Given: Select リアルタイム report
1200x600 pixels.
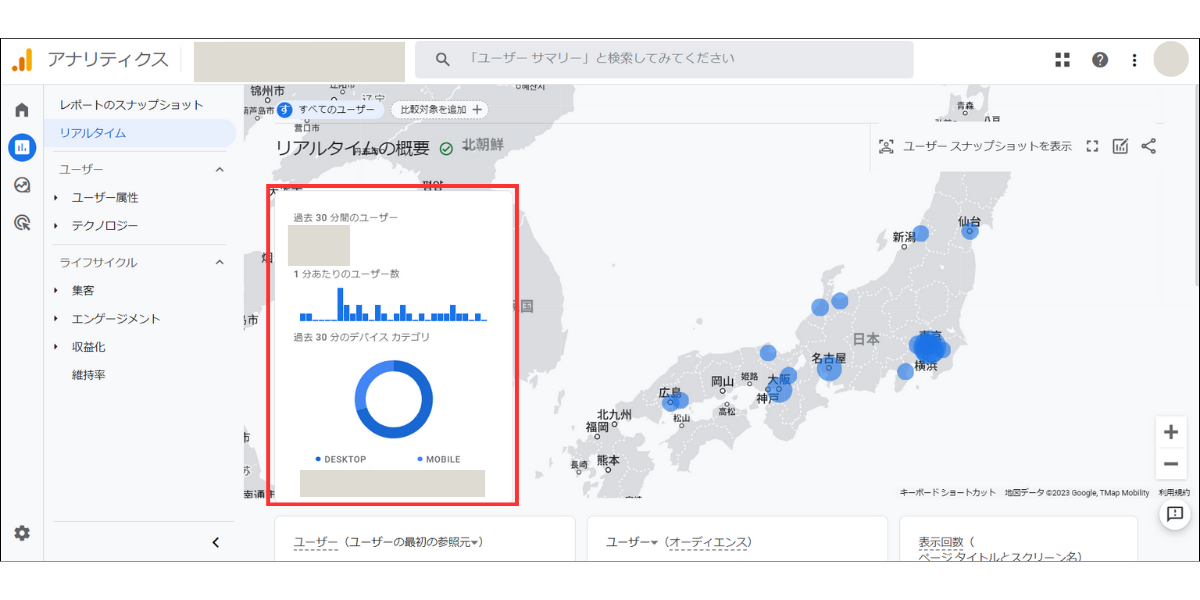Looking at the screenshot, I should [x=140, y=133].
